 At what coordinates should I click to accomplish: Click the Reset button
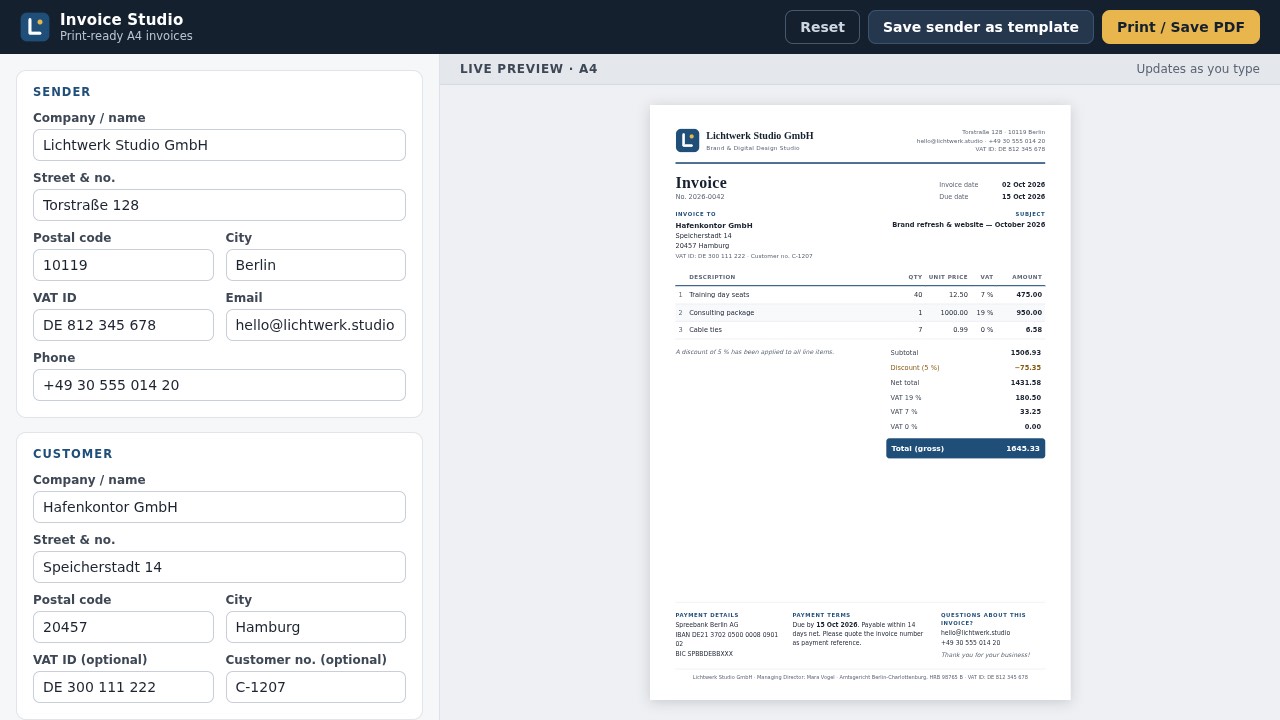click(822, 27)
